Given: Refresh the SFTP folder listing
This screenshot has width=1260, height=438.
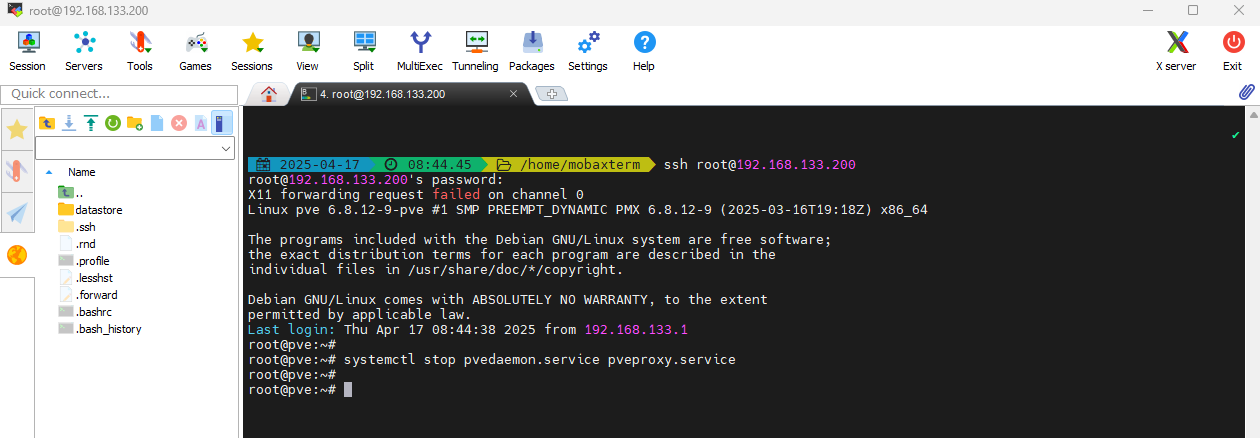Looking at the screenshot, I should [113, 123].
